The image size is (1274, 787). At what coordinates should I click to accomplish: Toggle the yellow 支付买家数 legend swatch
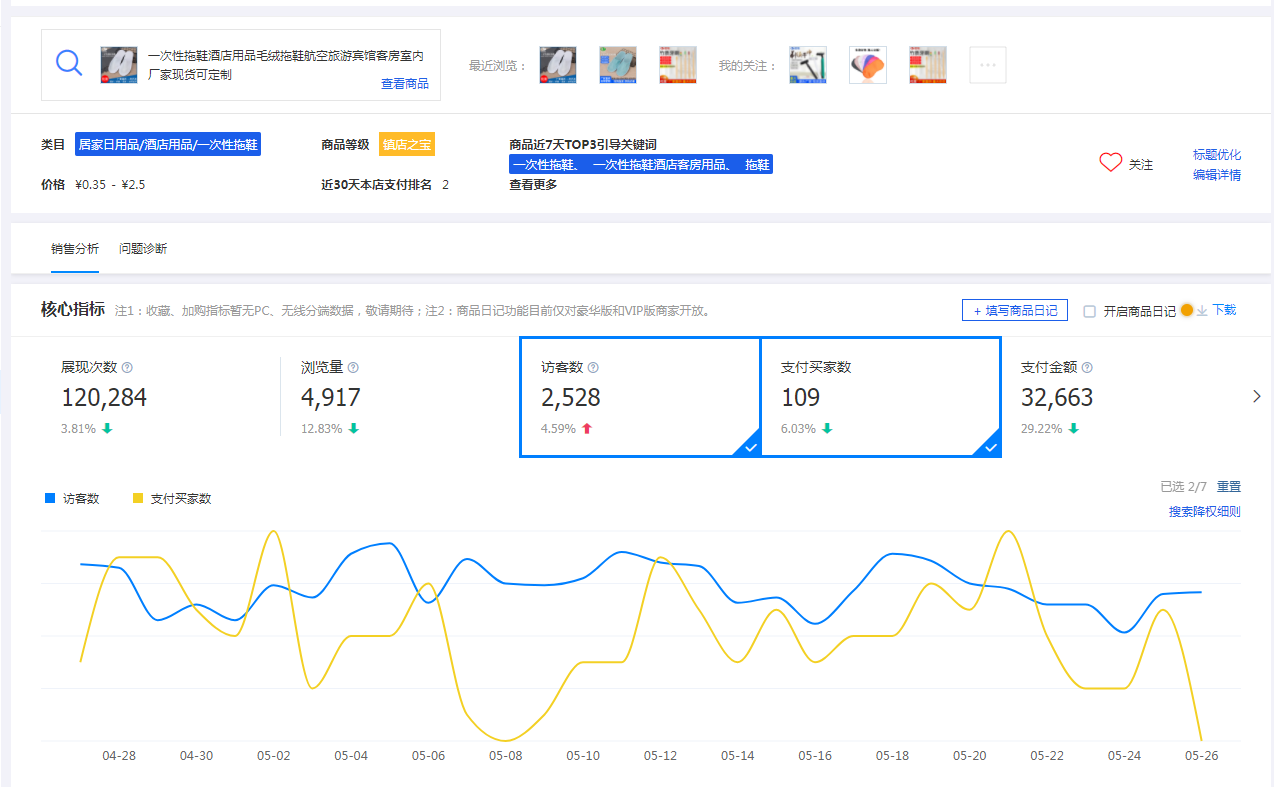(138, 498)
